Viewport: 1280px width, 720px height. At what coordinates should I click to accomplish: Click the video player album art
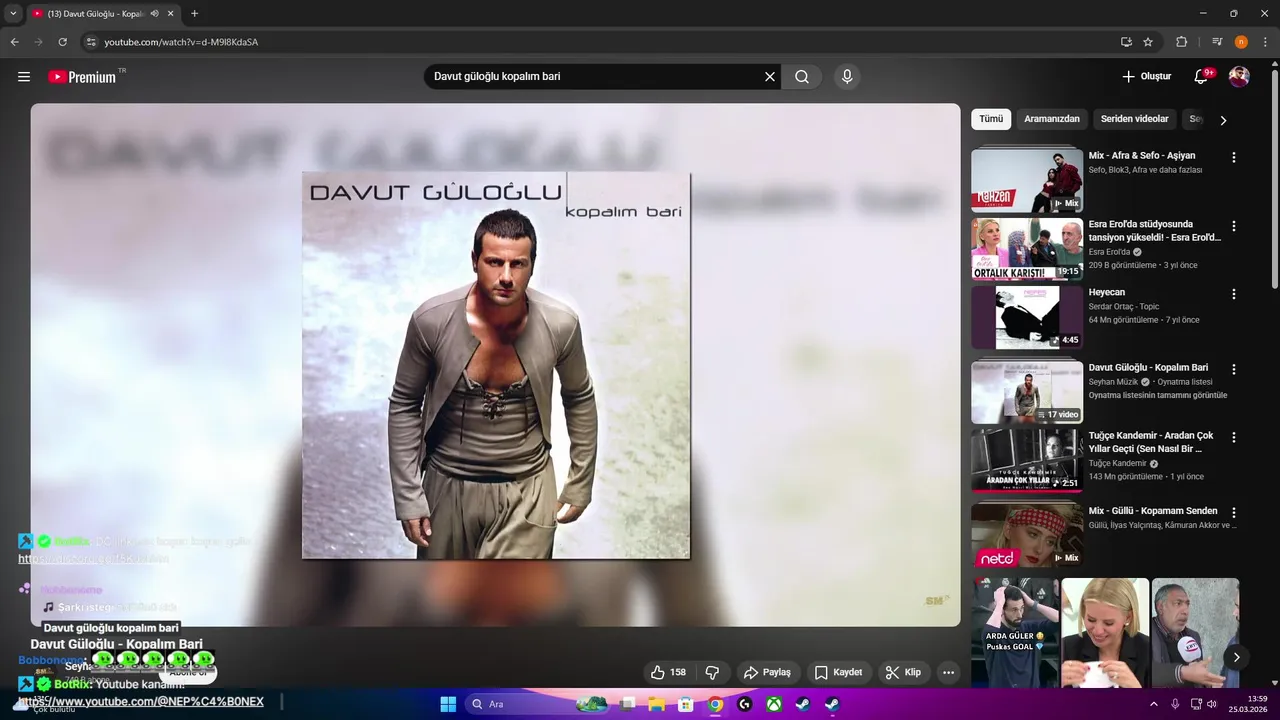(496, 365)
